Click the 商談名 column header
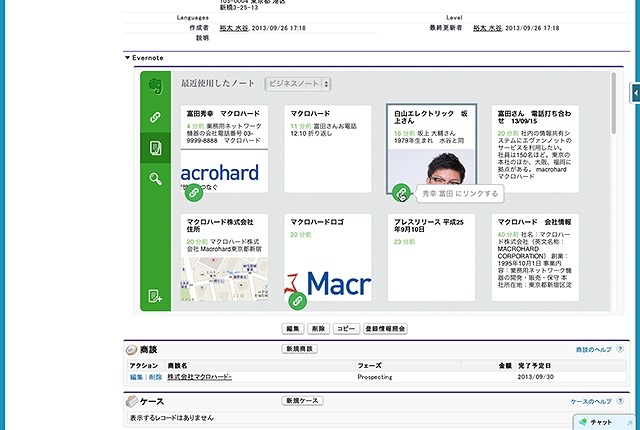This screenshot has height=430, width=640. (177, 366)
